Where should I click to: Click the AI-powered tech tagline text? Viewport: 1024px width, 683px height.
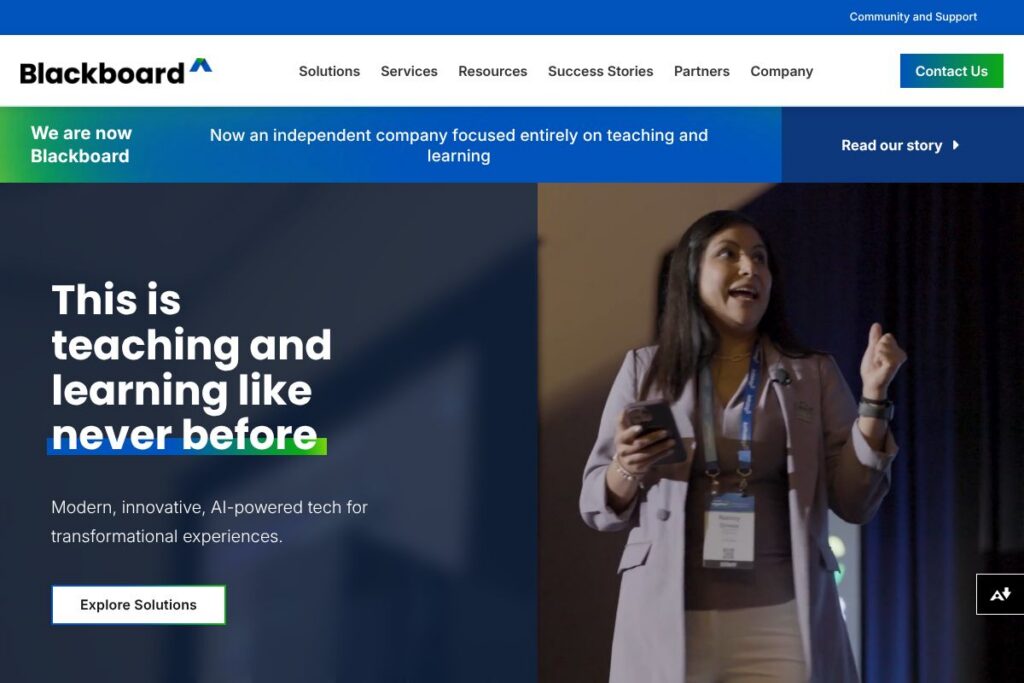[x=209, y=521]
